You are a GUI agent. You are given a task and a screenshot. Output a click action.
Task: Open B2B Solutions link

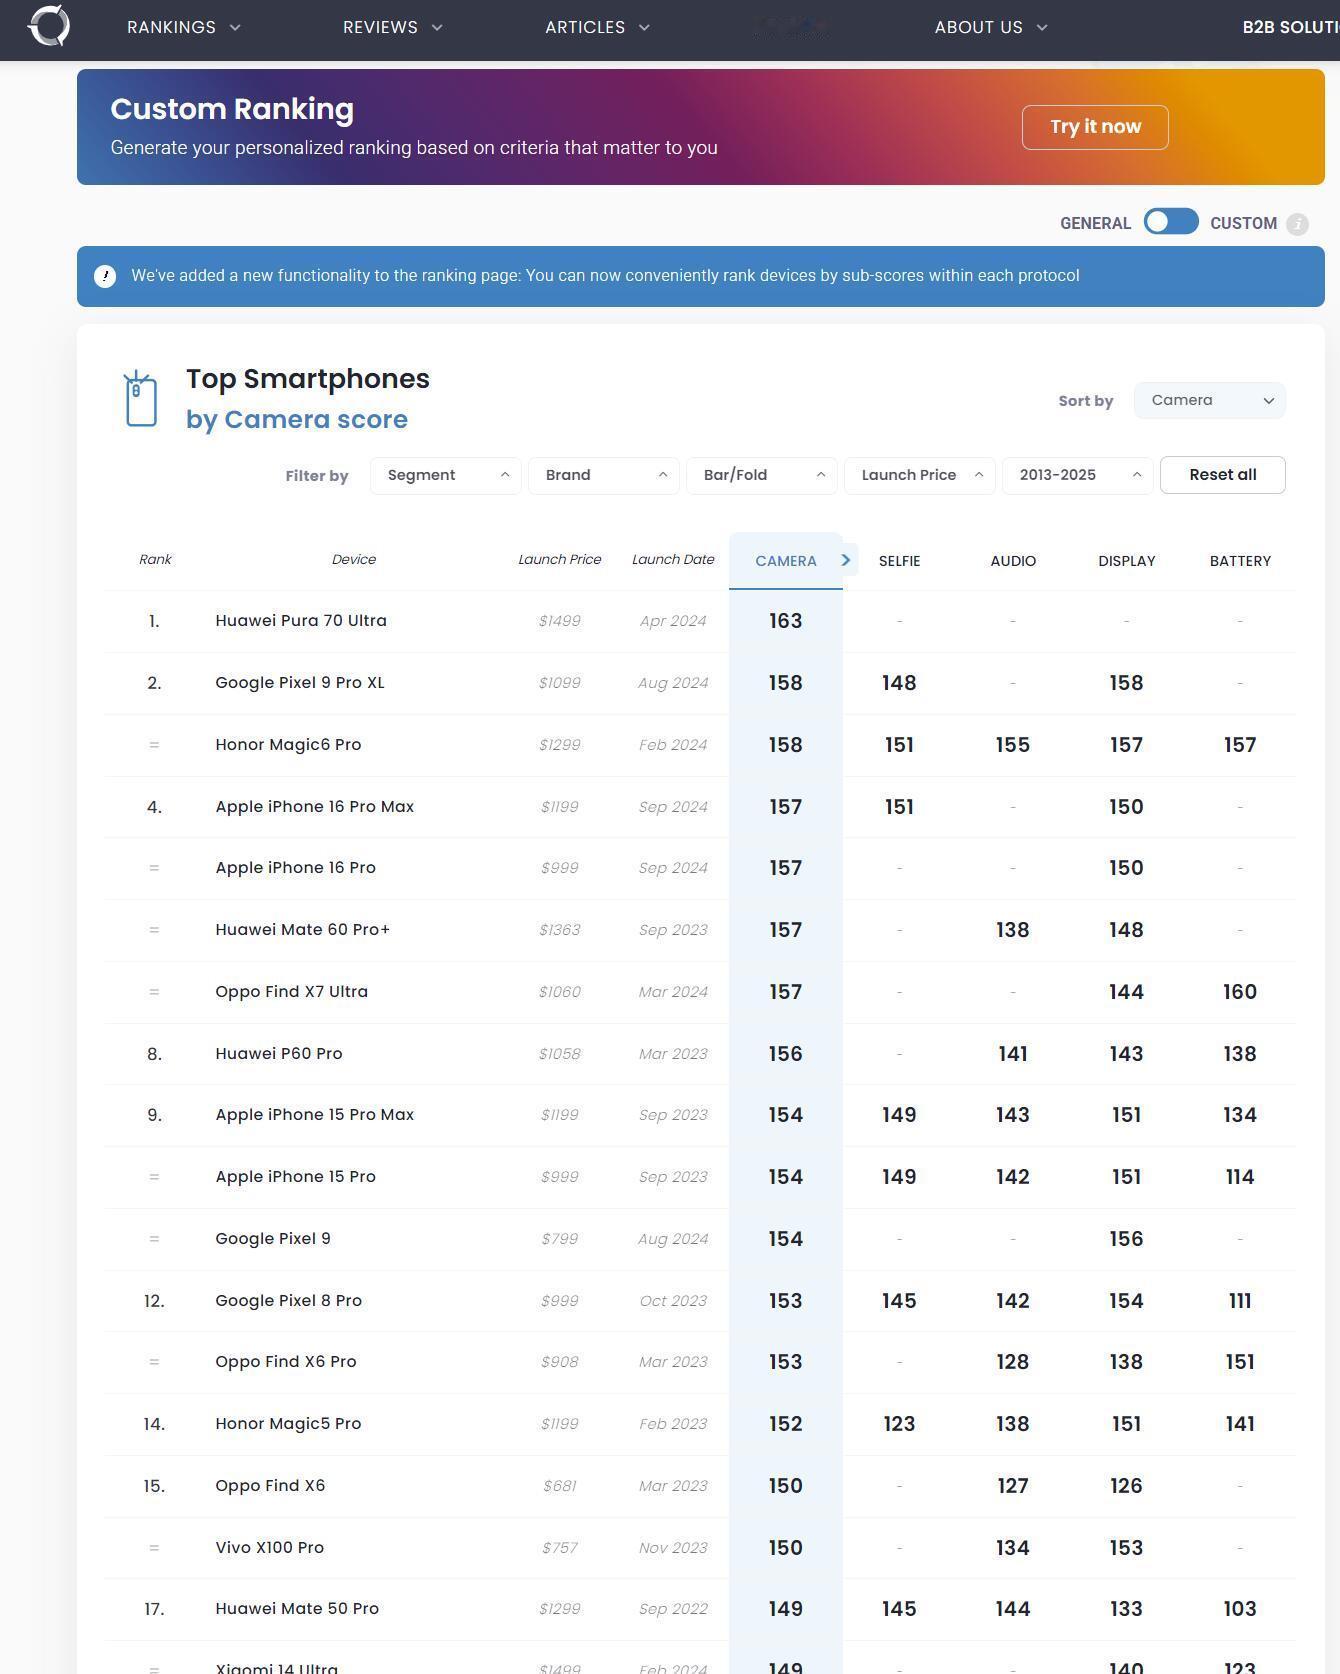coord(1290,27)
